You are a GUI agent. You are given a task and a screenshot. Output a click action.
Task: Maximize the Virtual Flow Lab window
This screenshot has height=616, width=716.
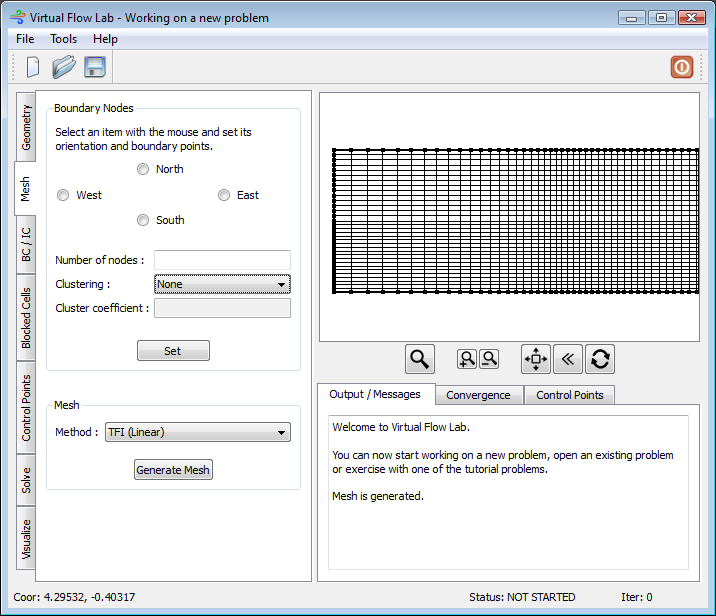(661, 18)
